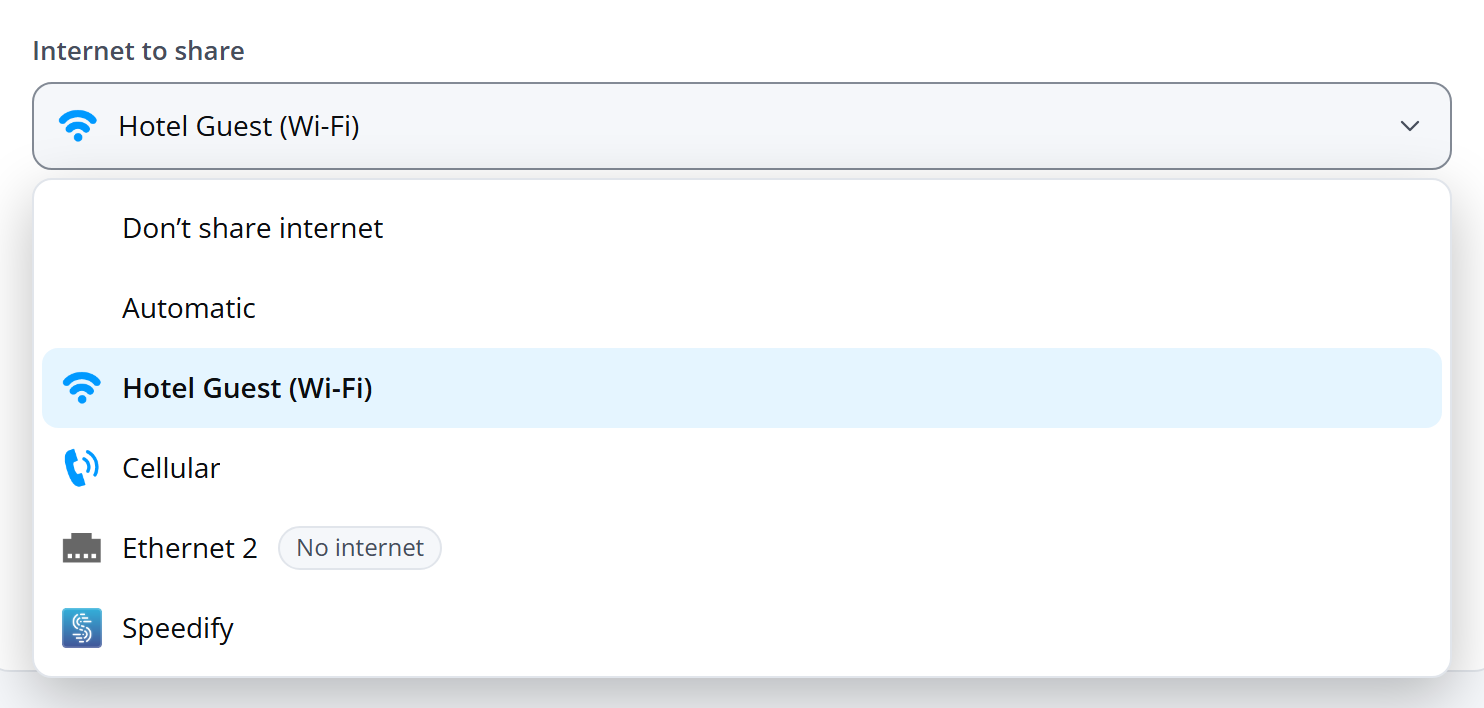
Task: Choose Speedify from the list
Action: pos(742,628)
